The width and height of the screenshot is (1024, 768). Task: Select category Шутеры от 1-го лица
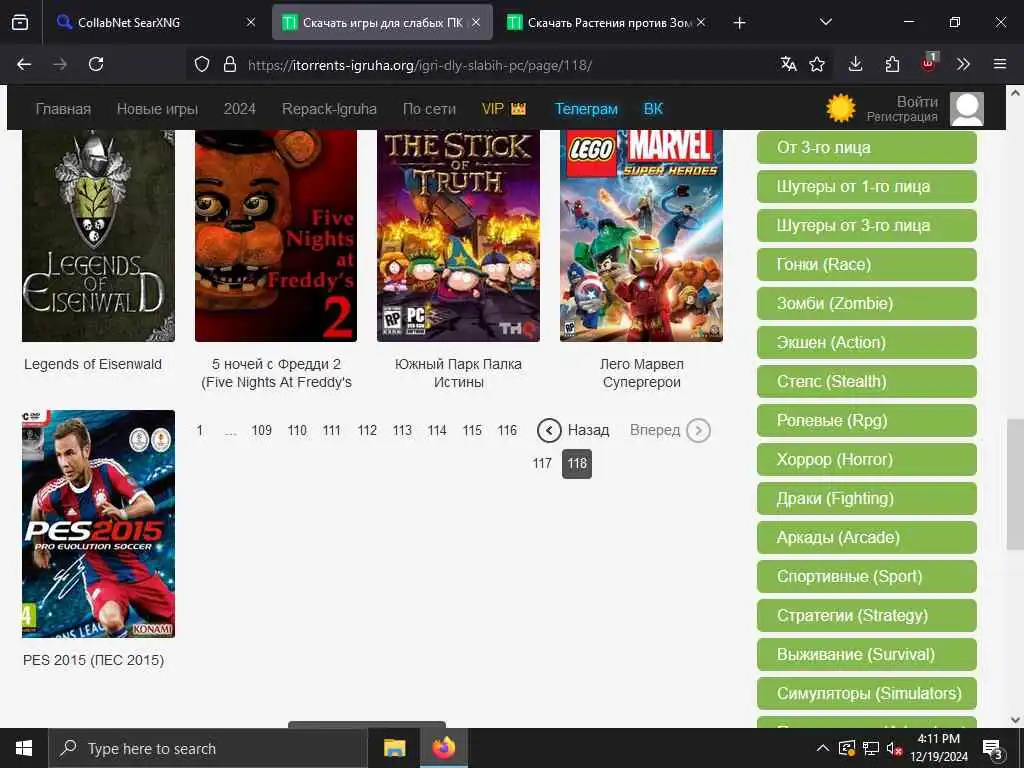click(x=867, y=187)
